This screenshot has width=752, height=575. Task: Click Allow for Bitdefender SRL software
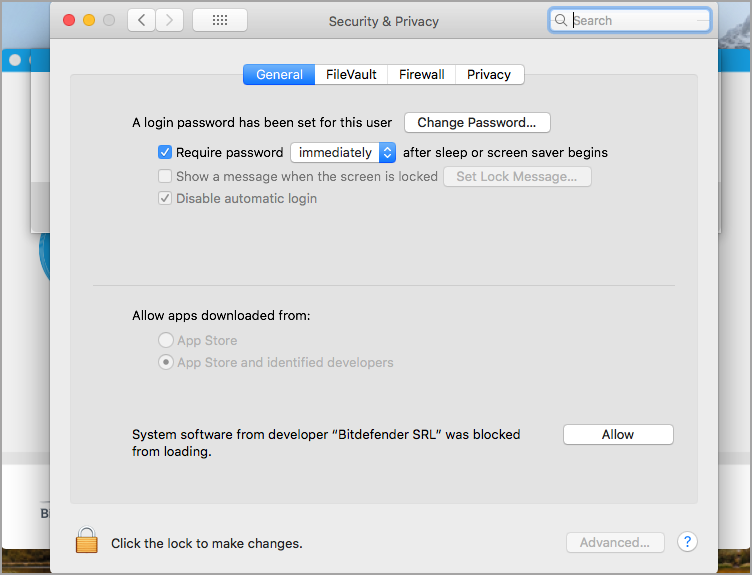(x=618, y=434)
